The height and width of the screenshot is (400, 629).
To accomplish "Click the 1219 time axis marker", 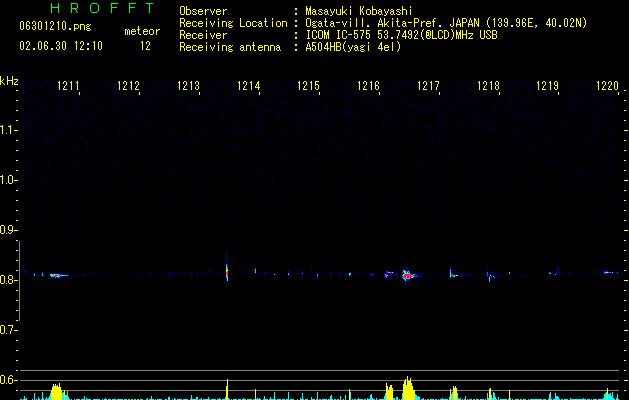I will pyautogui.click(x=548, y=86).
